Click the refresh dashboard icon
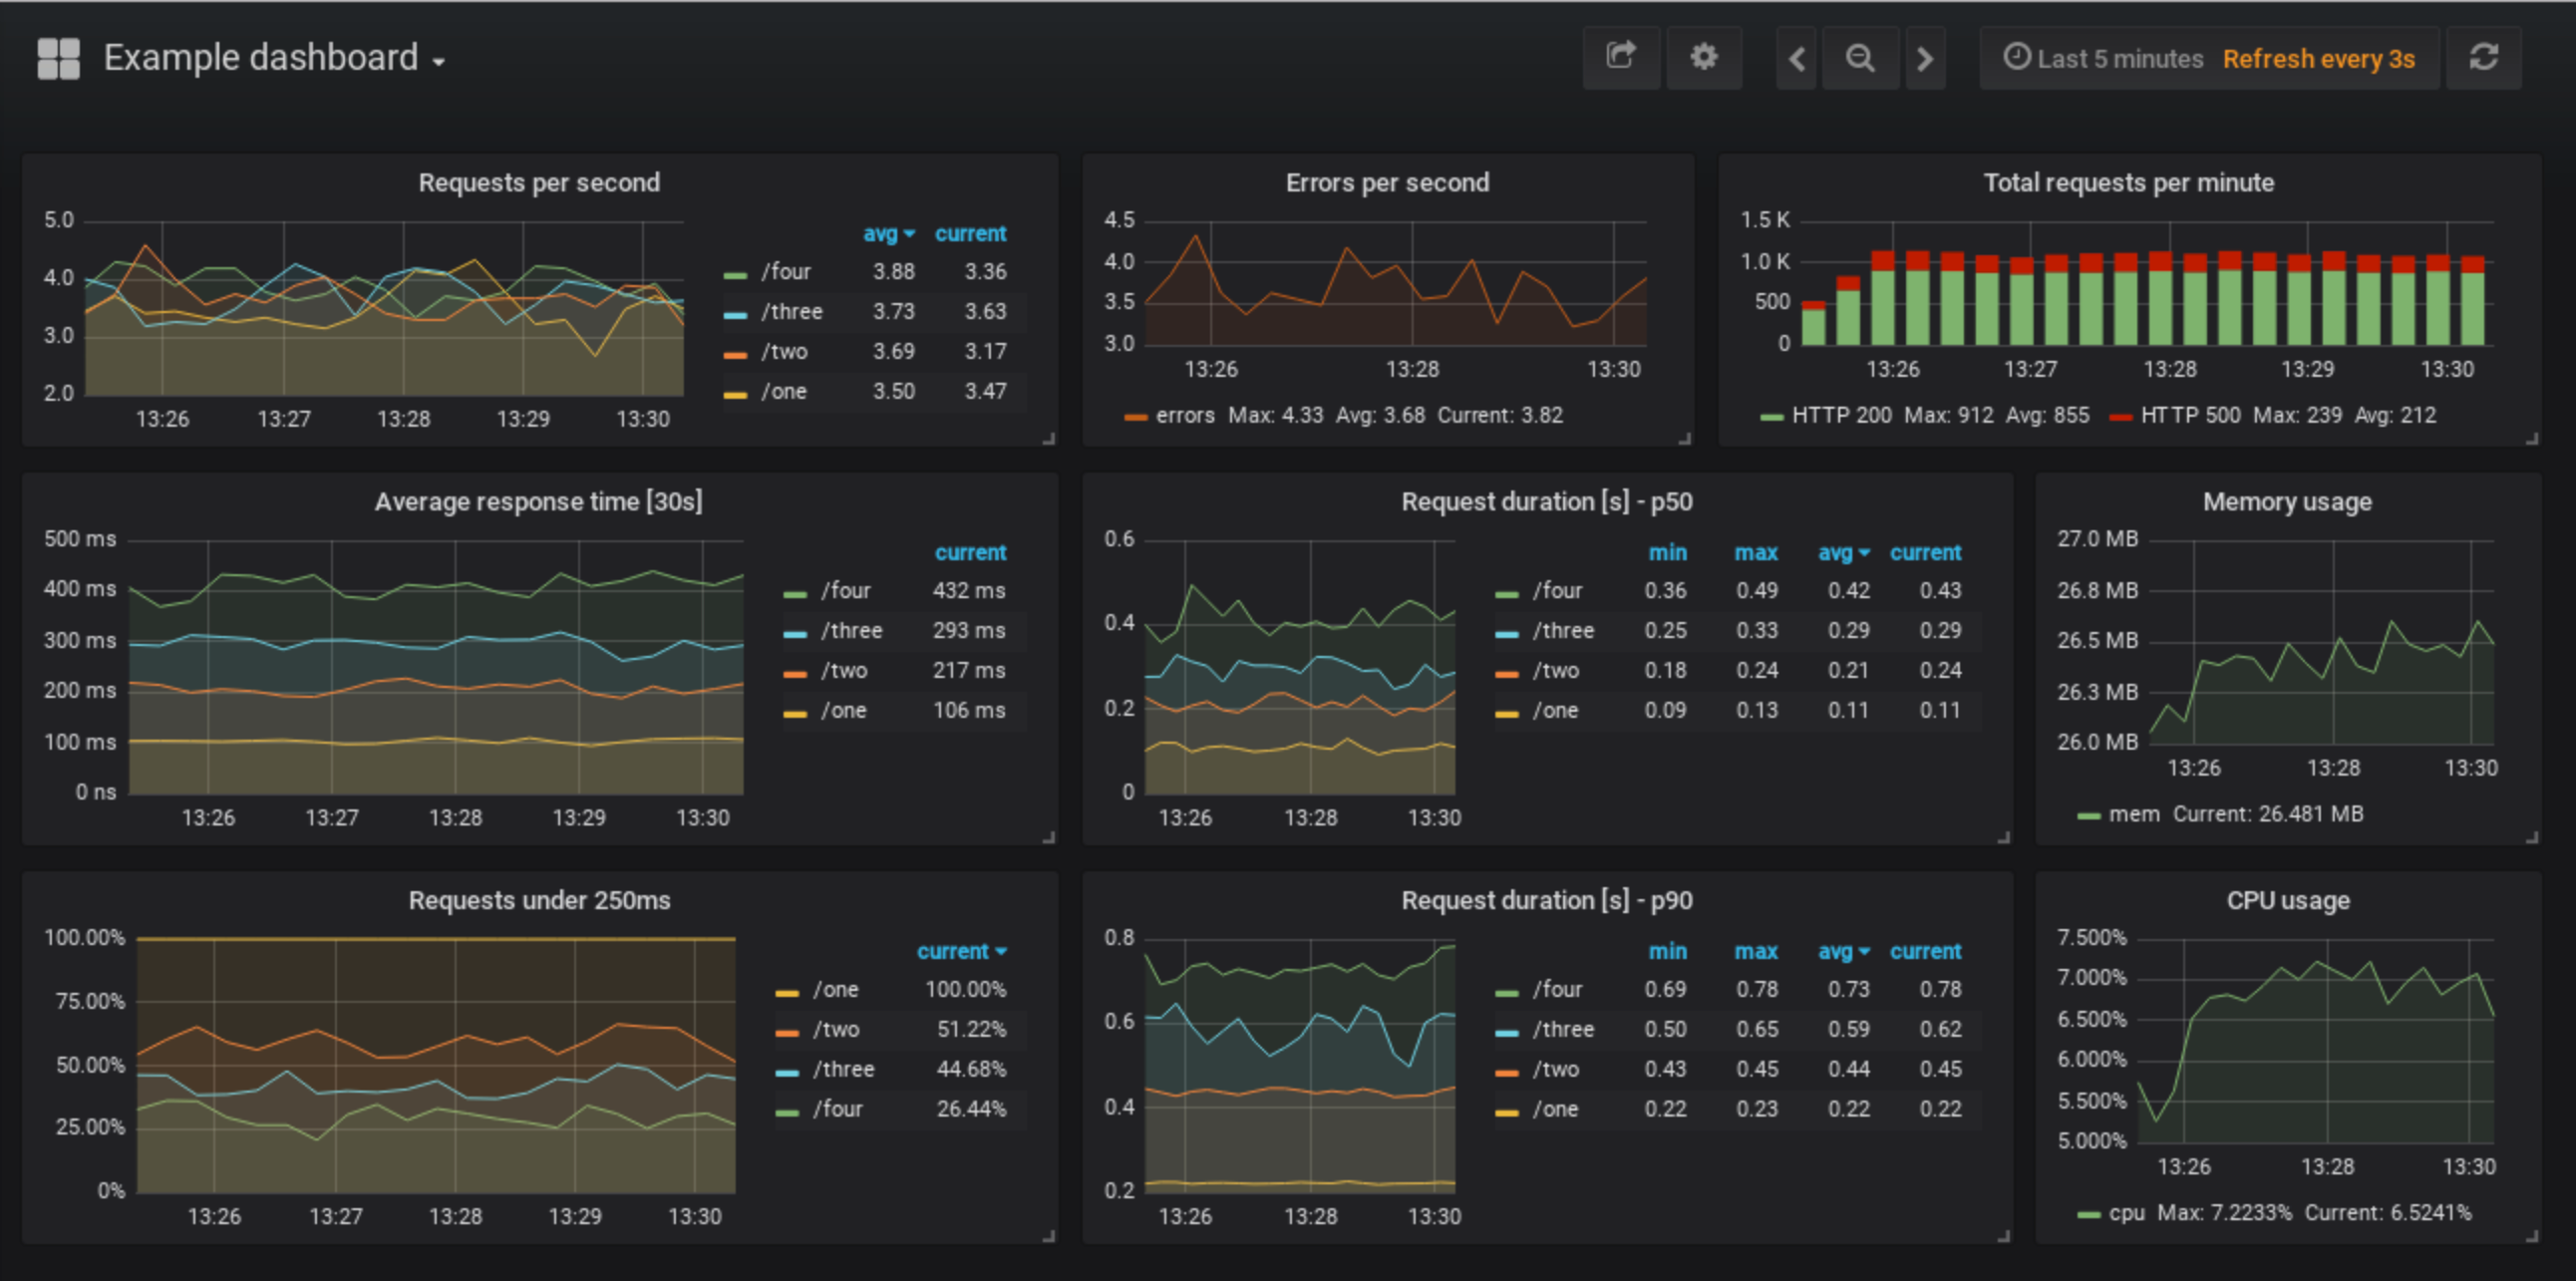Viewport: 2576px width, 1281px height. coord(2484,57)
